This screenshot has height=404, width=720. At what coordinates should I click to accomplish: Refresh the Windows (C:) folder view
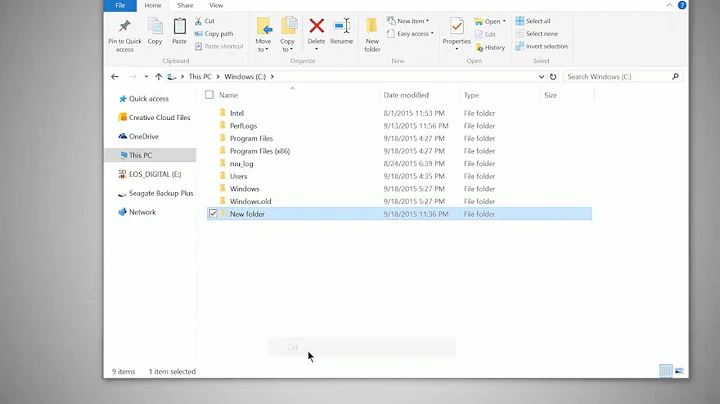pos(553,77)
